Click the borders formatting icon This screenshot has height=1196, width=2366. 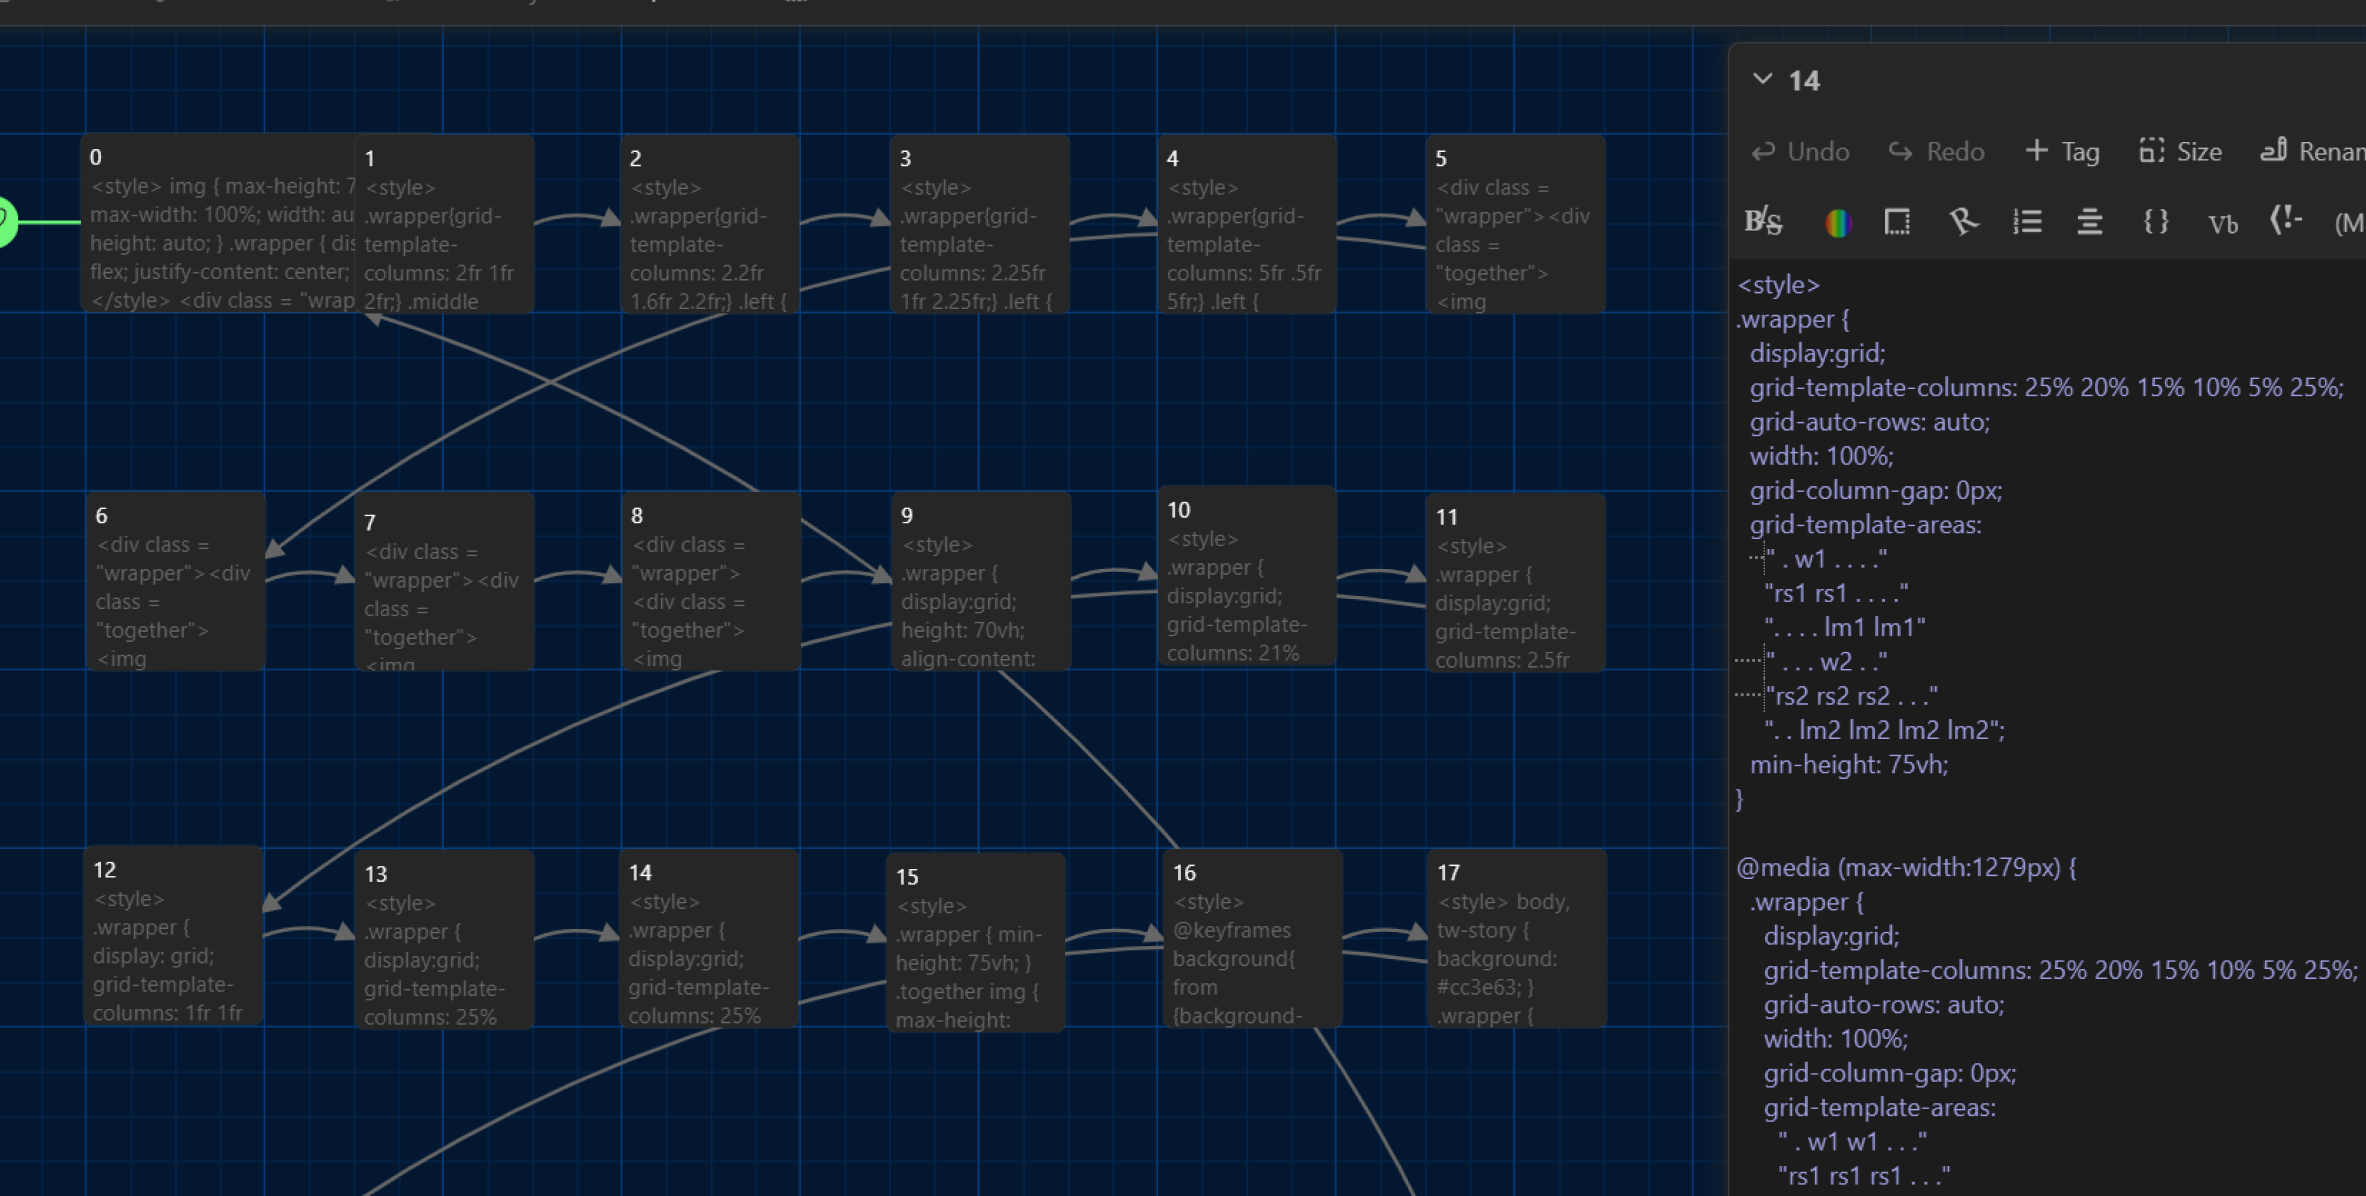pyautogui.click(x=1897, y=221)
